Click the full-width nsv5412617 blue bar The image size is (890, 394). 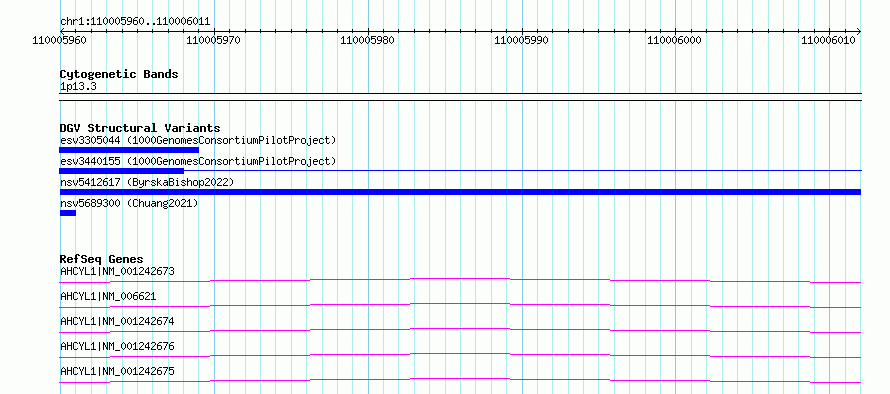pos(460,192)
